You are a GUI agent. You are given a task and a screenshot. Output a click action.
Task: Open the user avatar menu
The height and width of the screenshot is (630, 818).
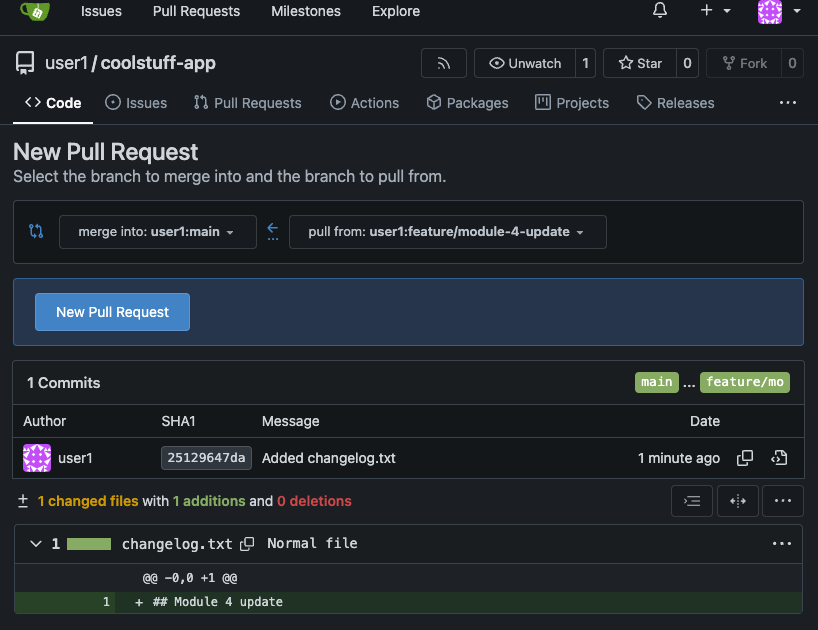[768, 11]
